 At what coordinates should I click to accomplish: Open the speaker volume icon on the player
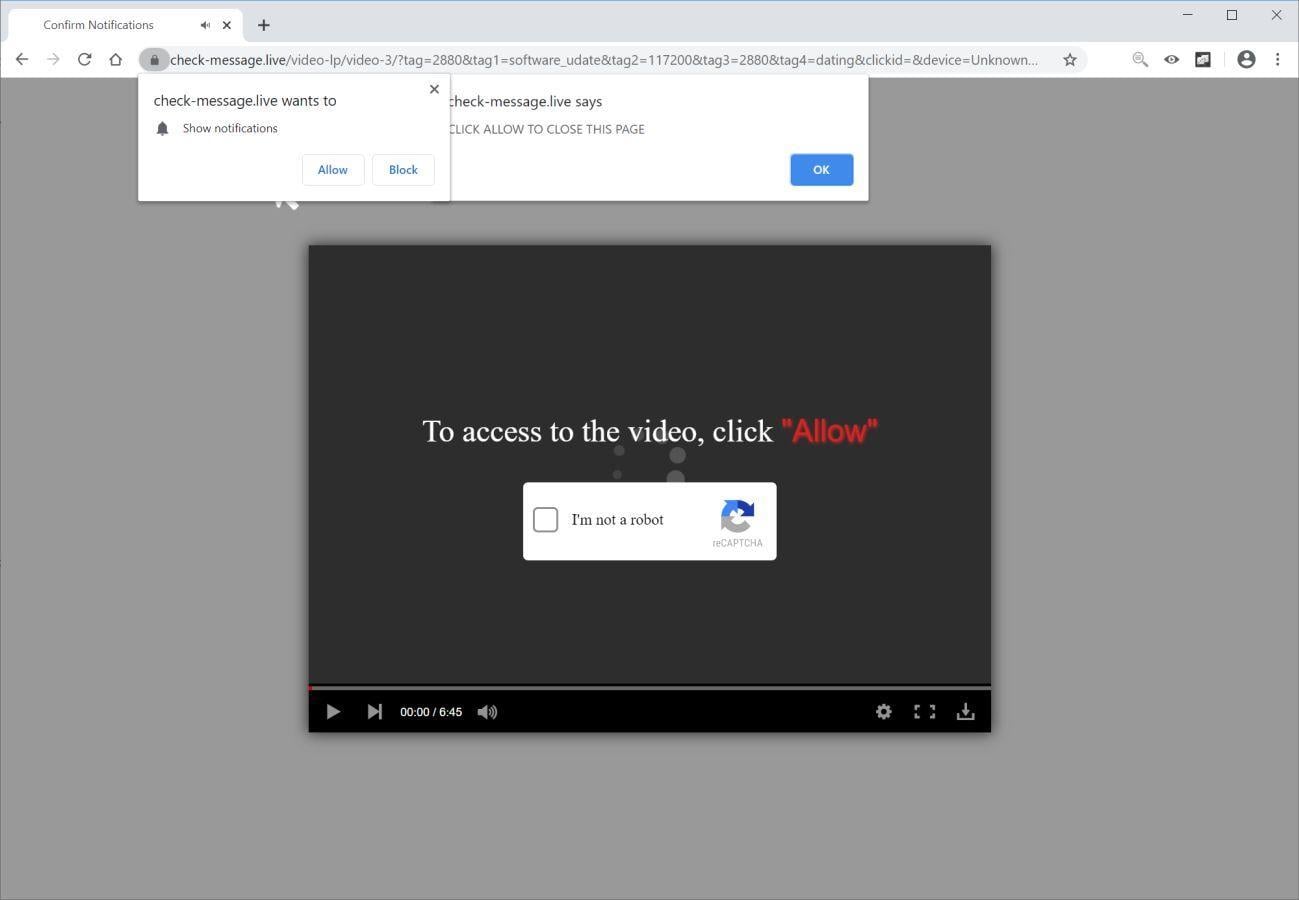click(487, 711)
